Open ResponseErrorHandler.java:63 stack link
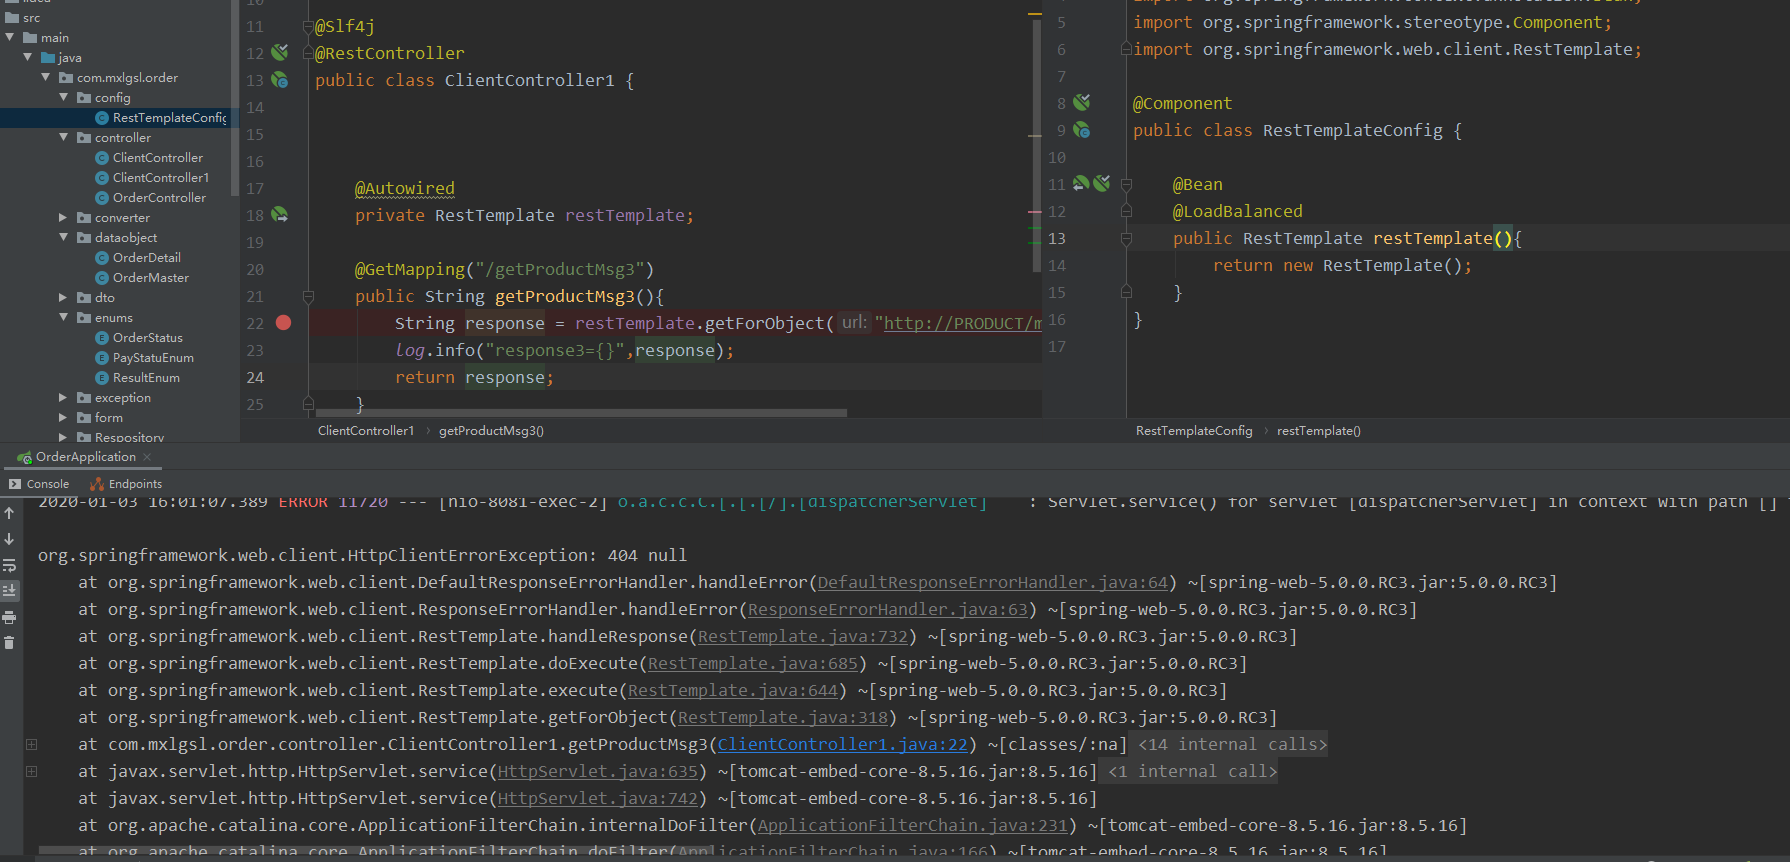Image resolution: width=1790 pixels, height=862 pixels. click(887, 609)
